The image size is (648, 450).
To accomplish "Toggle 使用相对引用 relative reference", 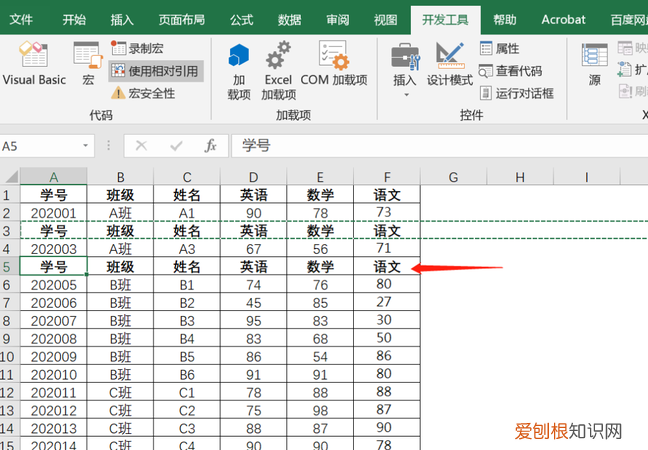I will tap(156, 71).
